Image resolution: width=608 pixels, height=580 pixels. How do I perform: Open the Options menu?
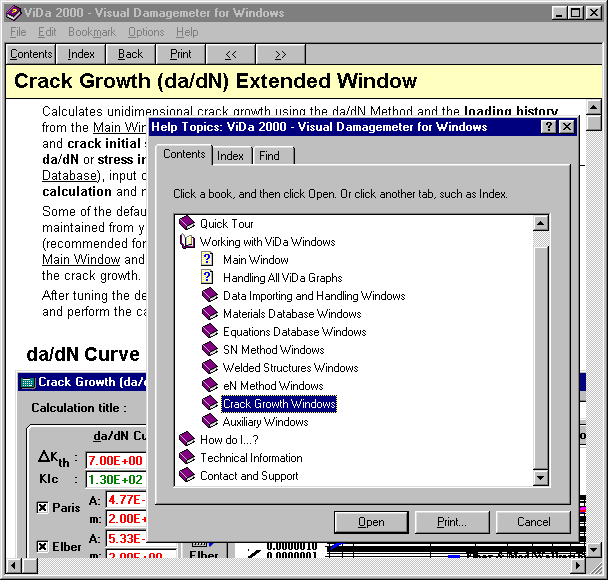click(x=146, y=32)
